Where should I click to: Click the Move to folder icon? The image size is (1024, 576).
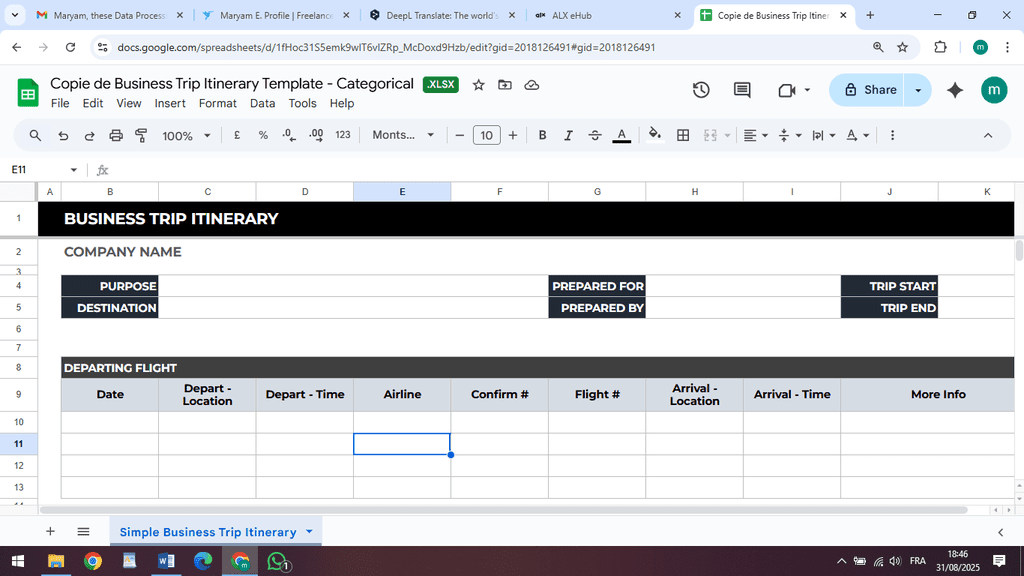coord(505,85)
